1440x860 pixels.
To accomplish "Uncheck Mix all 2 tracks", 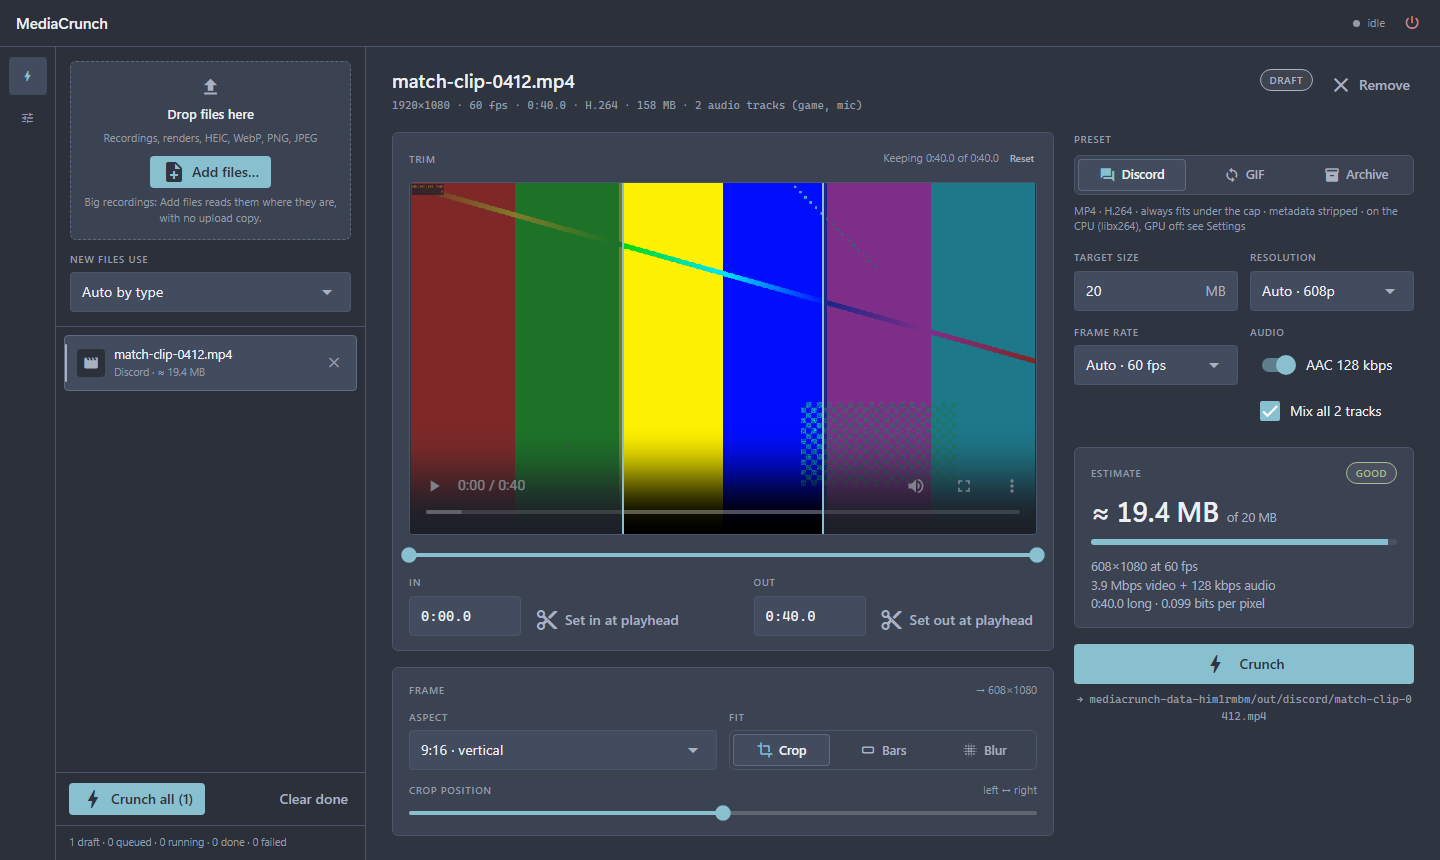I will [1270, 411].
